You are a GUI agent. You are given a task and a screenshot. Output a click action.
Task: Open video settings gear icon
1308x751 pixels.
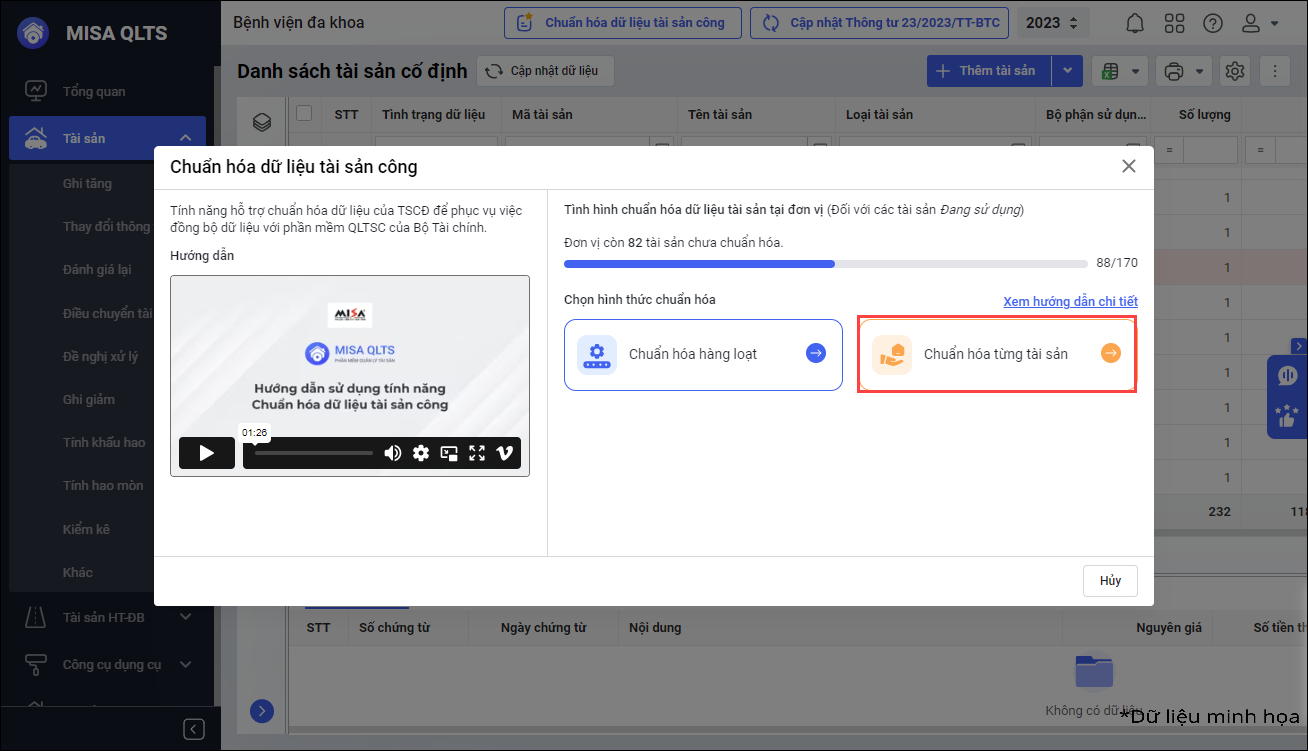pyautogui.click(x=421, y=453)
